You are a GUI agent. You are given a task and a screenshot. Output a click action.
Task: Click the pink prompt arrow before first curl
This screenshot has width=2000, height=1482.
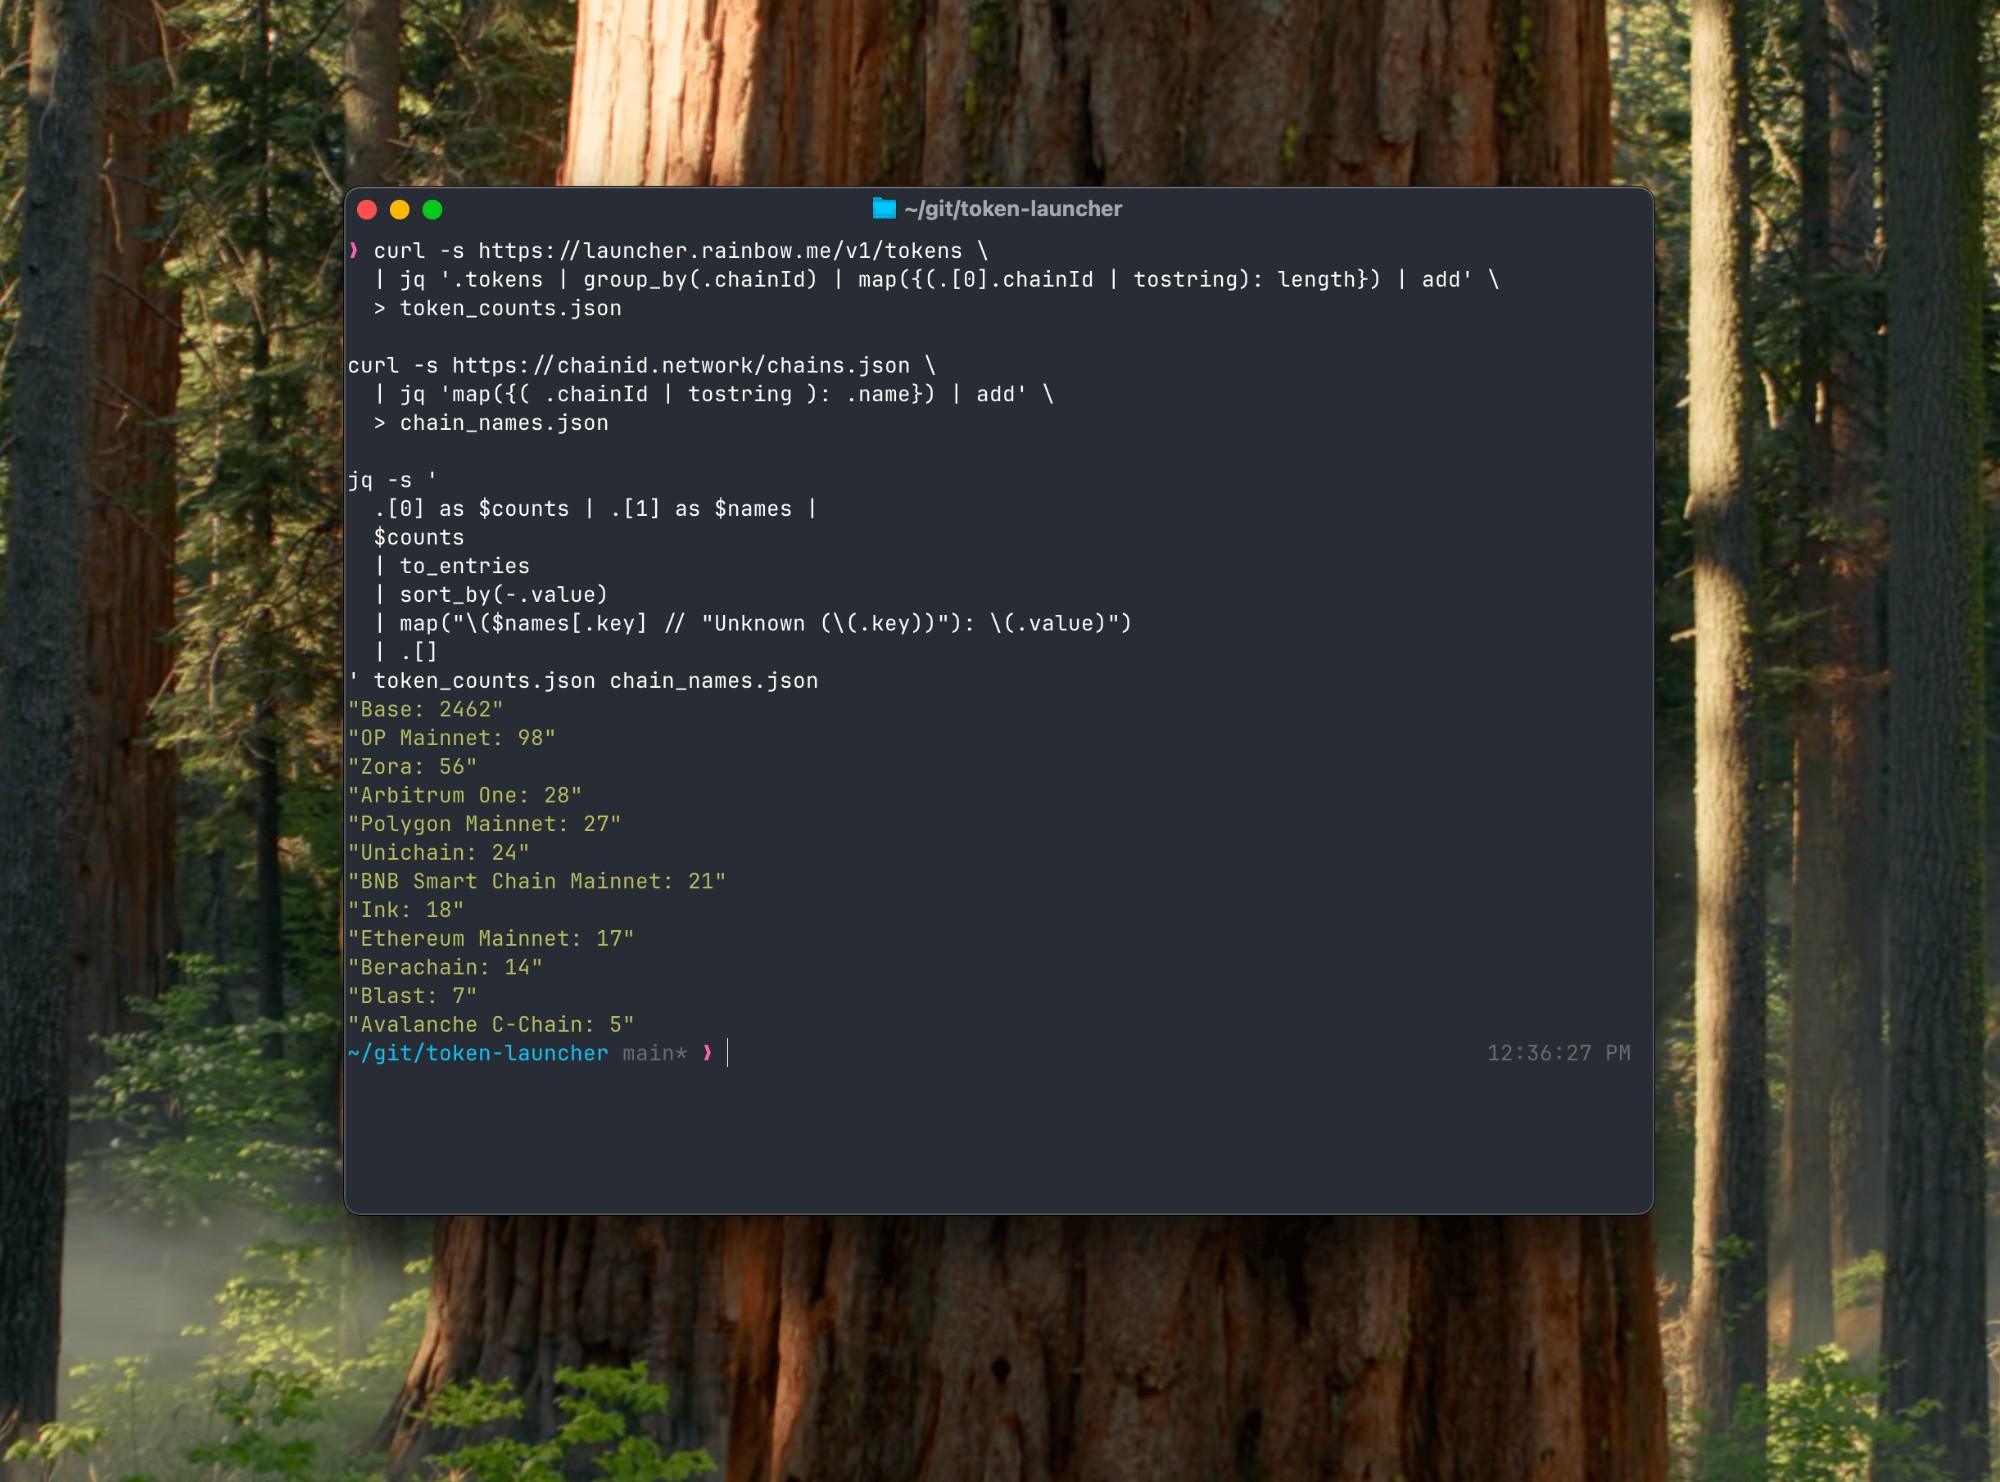[x=354, y=250]
